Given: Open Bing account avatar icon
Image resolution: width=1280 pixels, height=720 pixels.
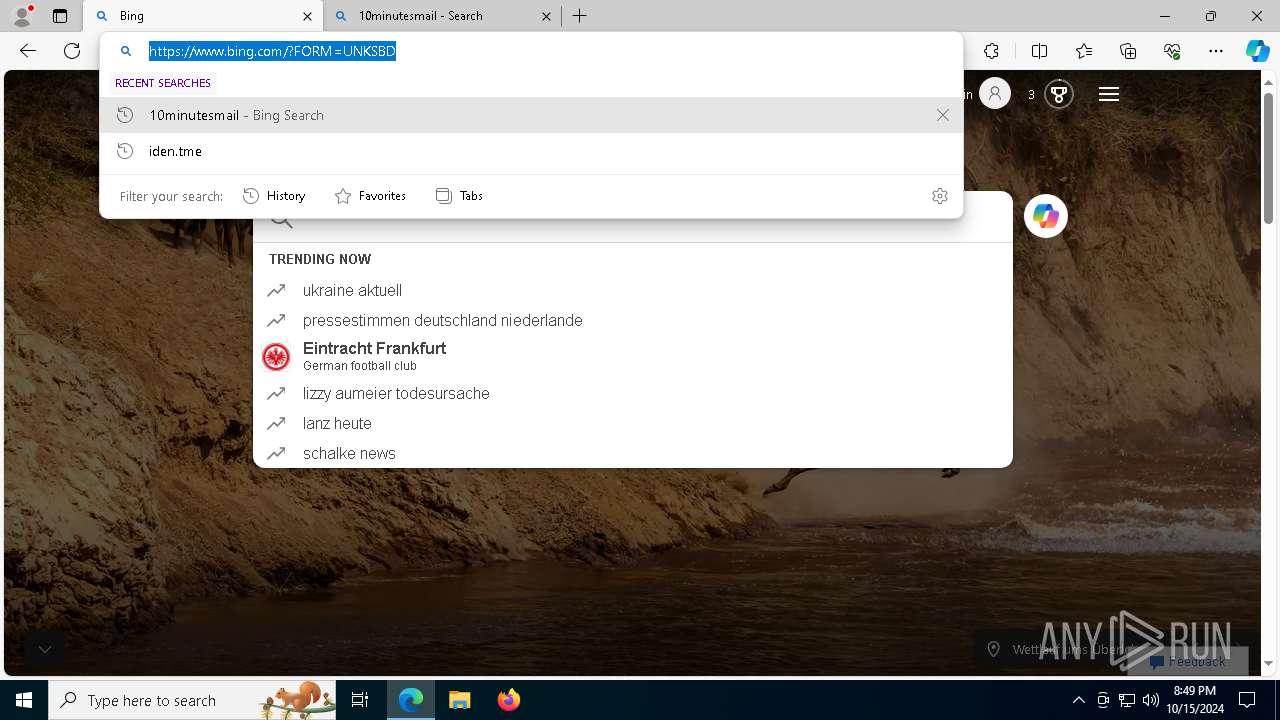Looking at the screenshot, I should point(995,94).
